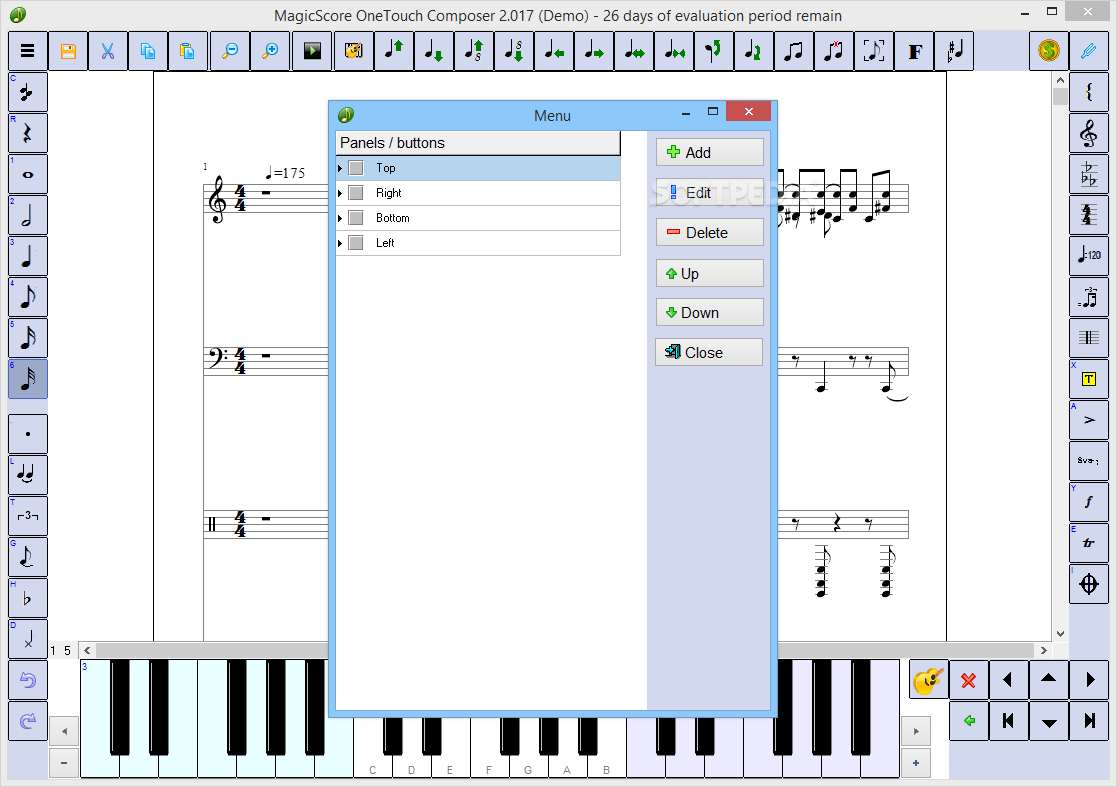Toggle the checkbox for Top panel
The width and height of the screenshot is (1117, 787).
(356, 168)
